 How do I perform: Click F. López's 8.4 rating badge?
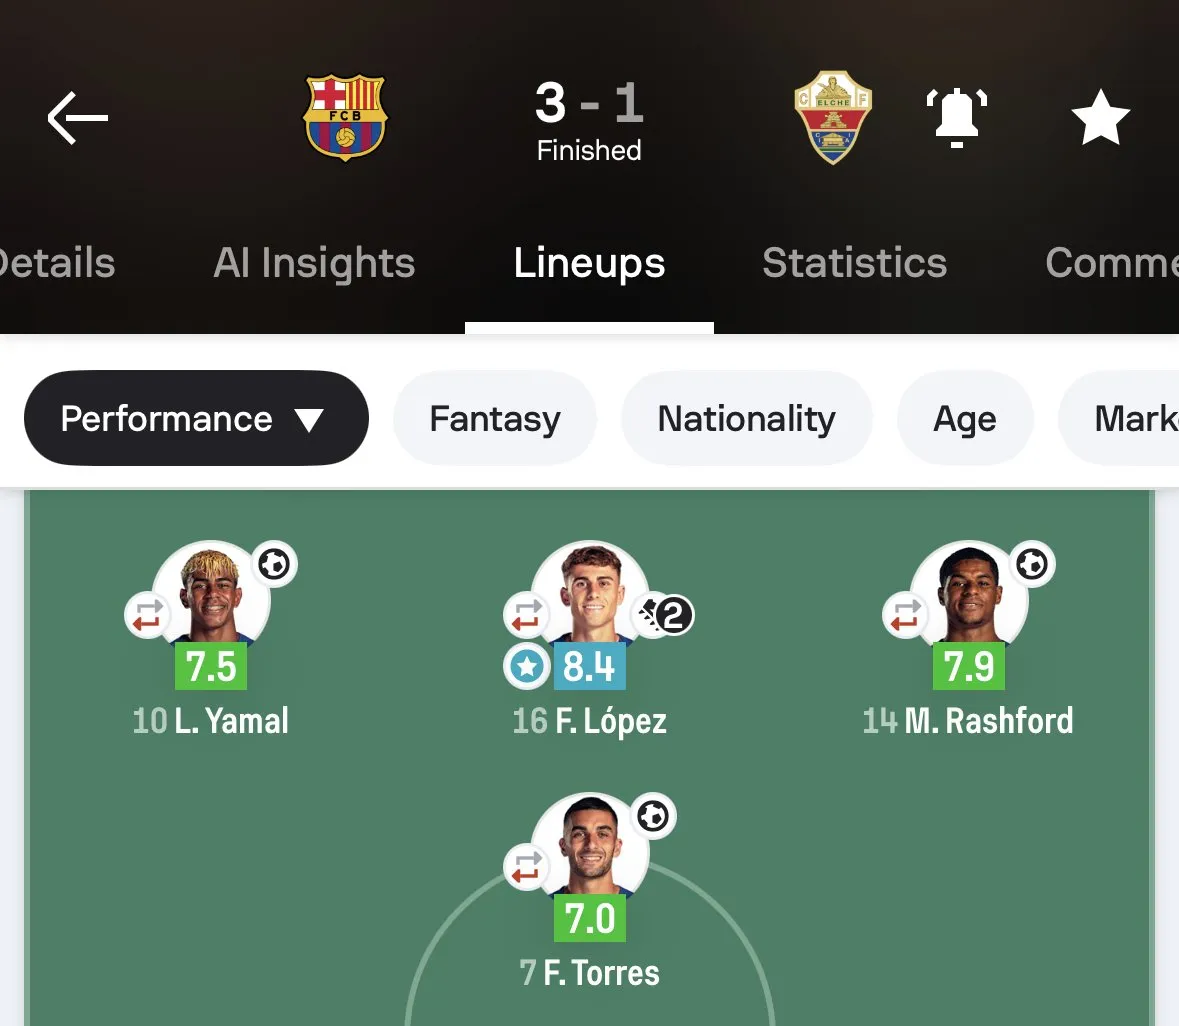click(x=589, y=667)
